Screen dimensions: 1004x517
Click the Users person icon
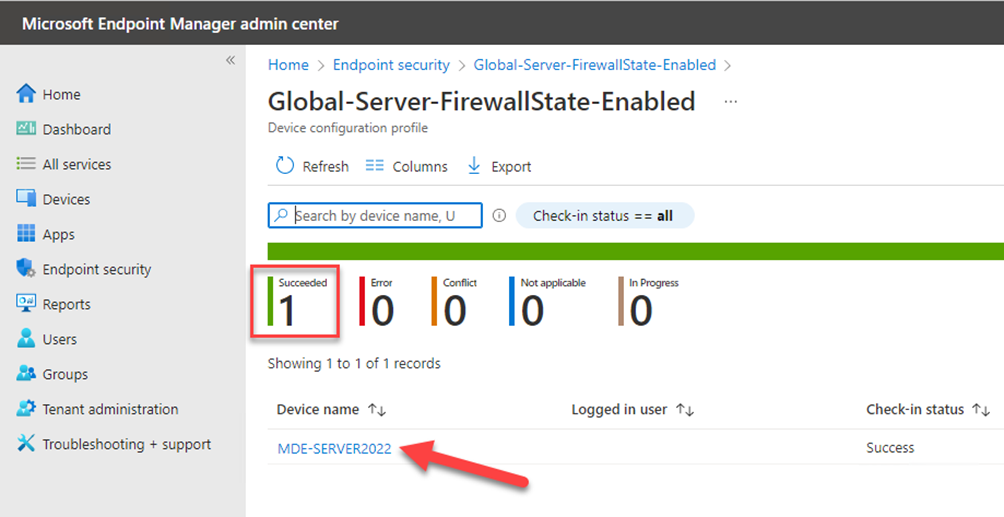pyautogui.click(x=26, y=338)
